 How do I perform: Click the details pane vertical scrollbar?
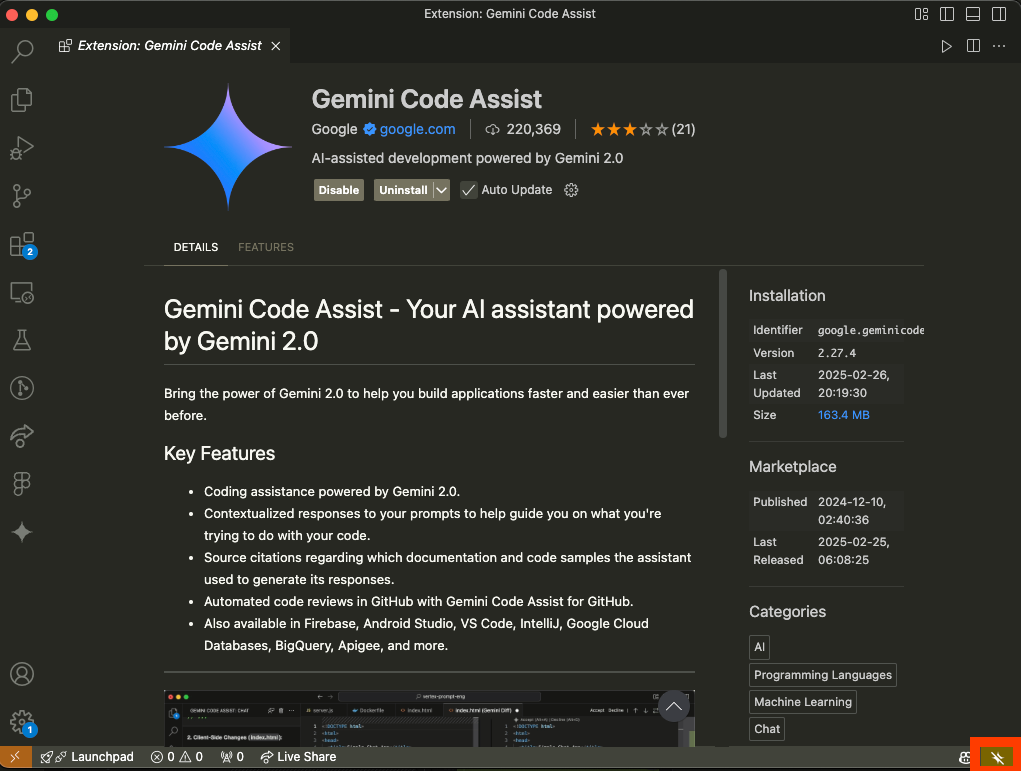coord(723,354)
